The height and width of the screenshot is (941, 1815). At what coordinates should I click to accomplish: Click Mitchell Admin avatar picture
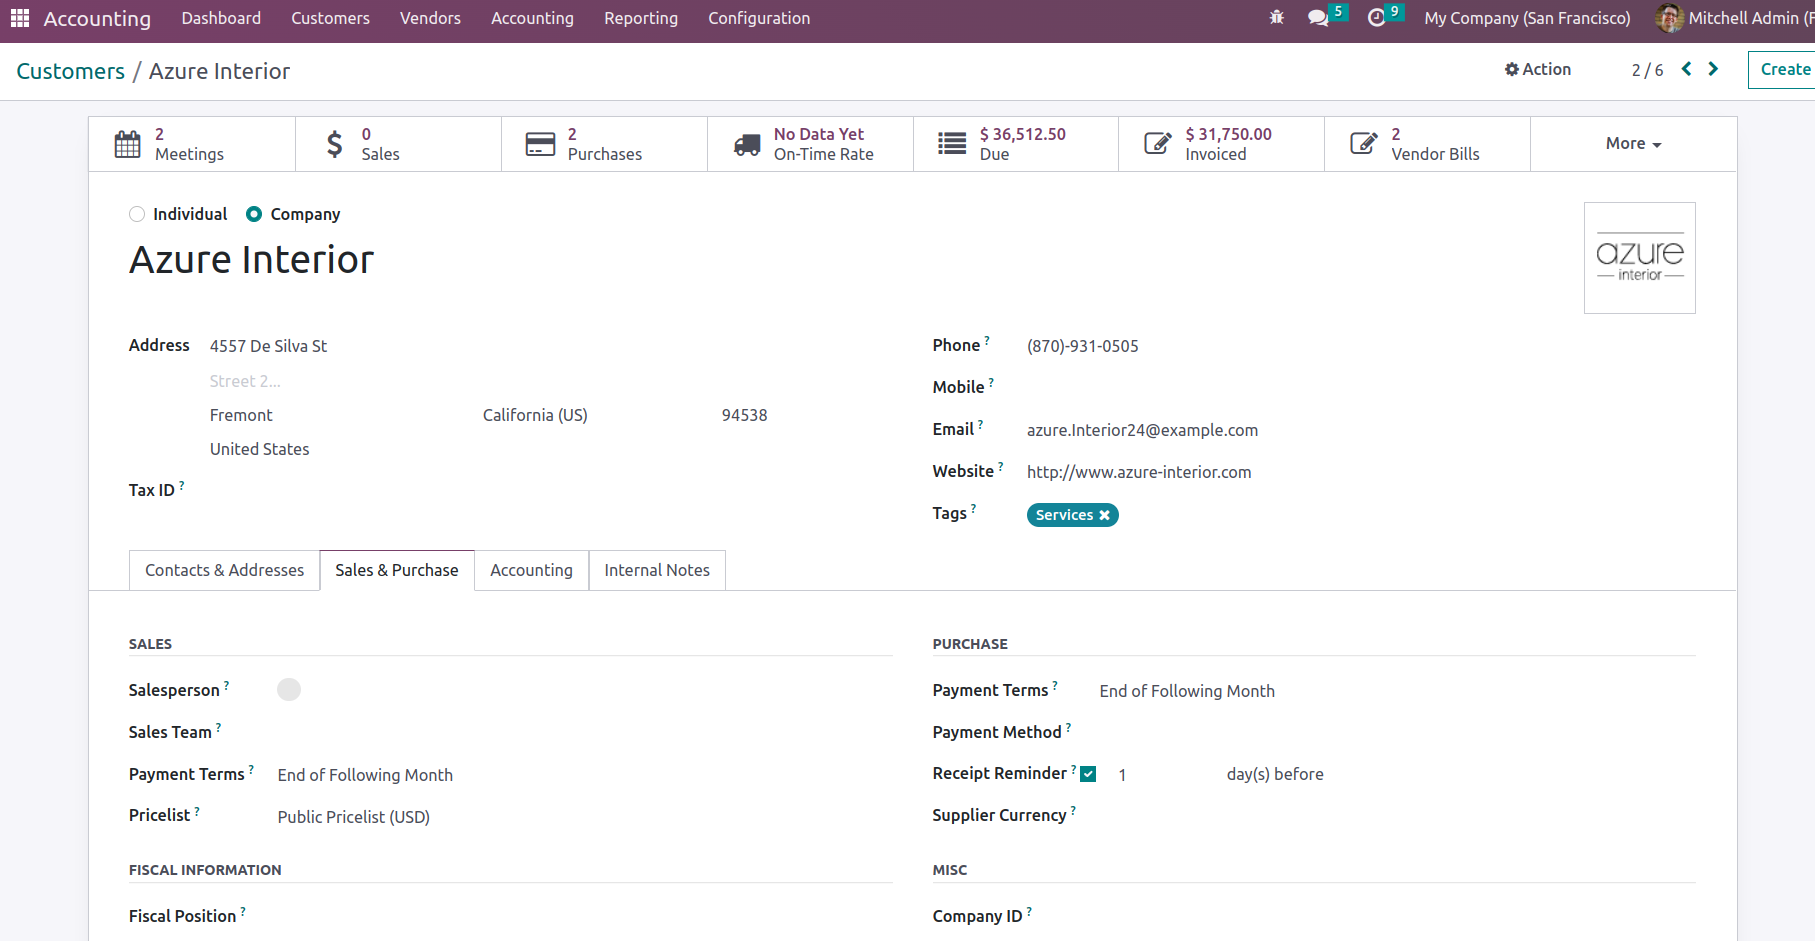coord(1669,18)
